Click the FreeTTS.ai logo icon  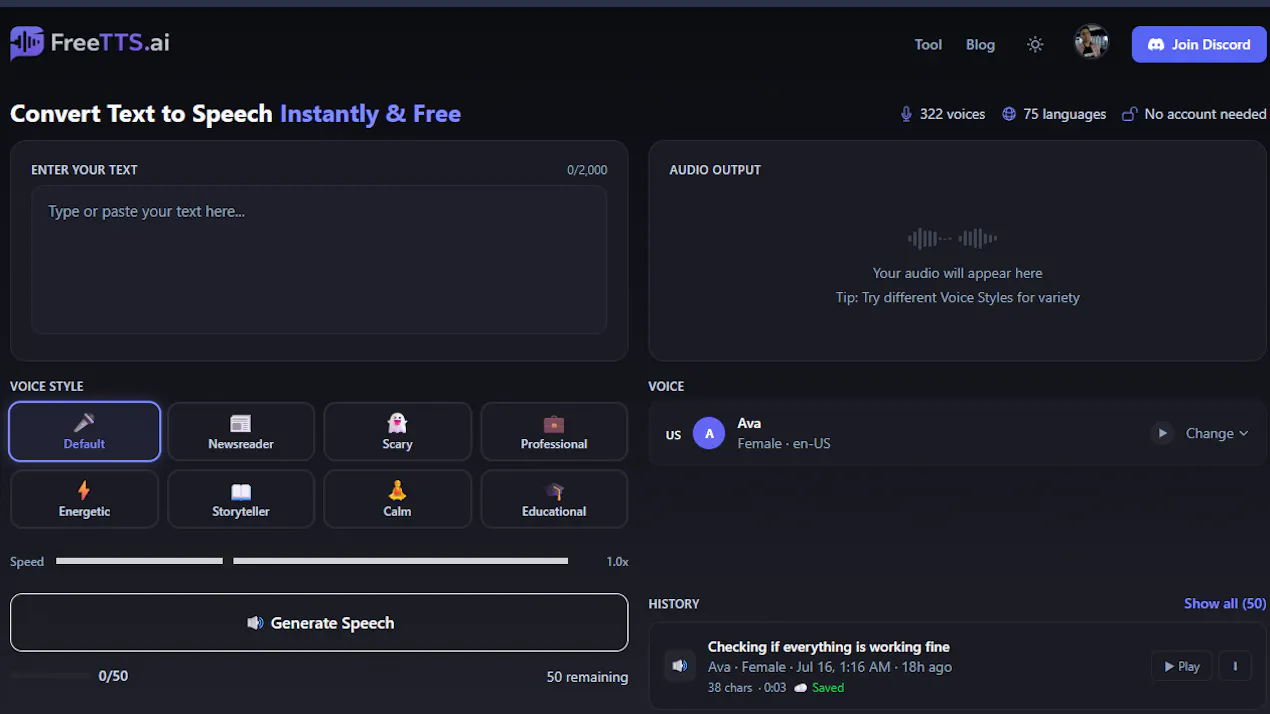(x=27, y=43)
